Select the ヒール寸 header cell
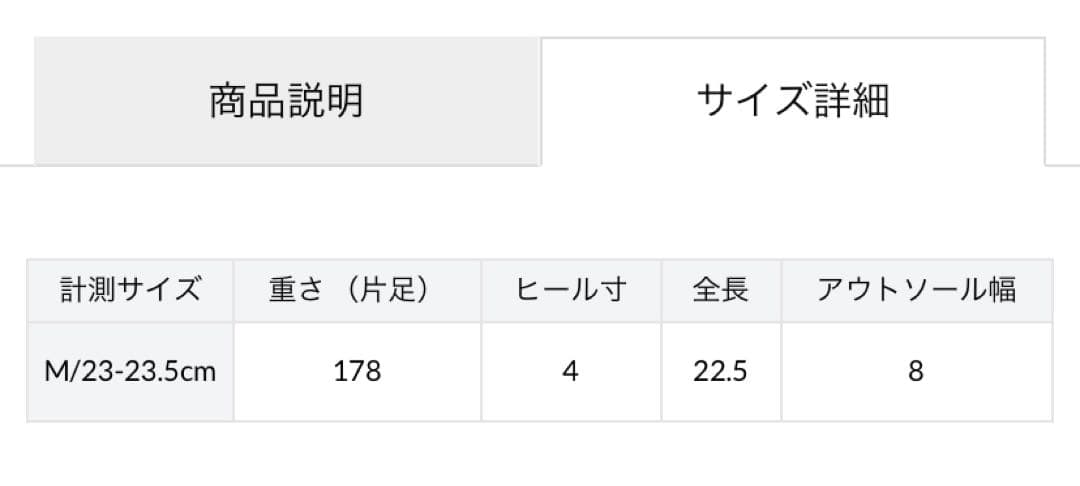The width and height of the screenshot is (1080, 486). coord(571,290)
